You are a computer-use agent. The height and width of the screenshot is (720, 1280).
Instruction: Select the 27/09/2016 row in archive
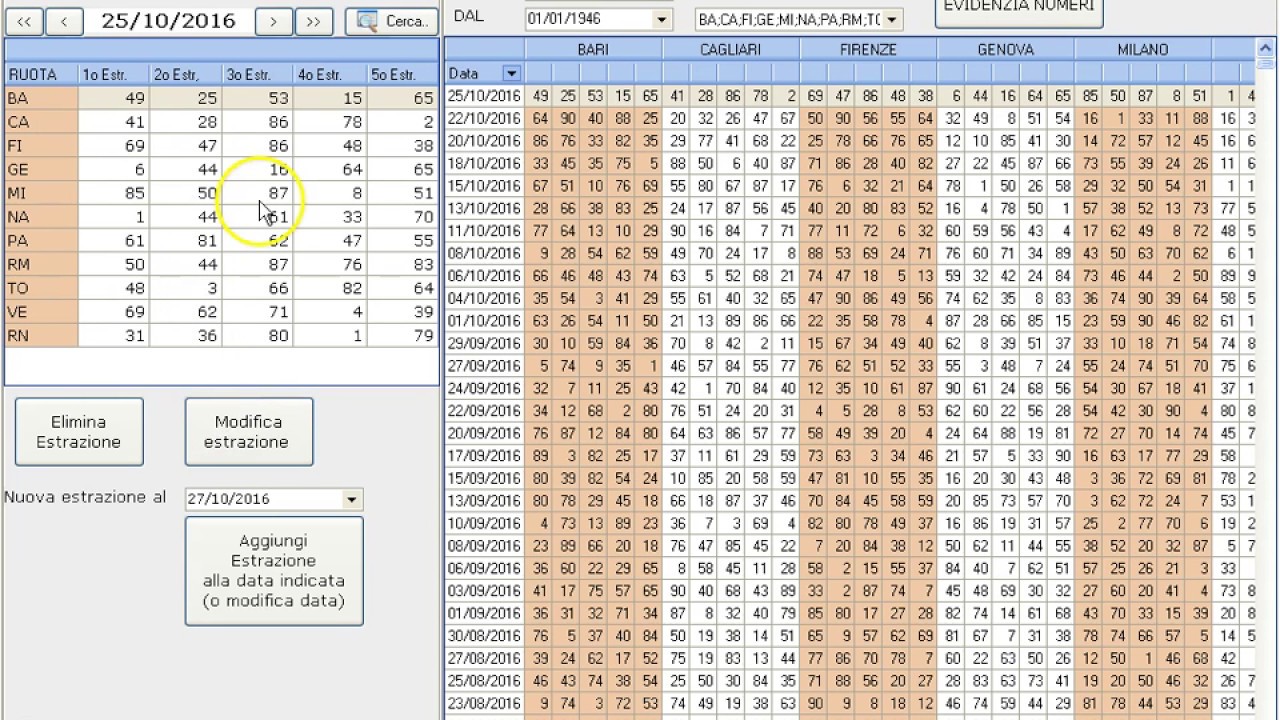point(850,366)
